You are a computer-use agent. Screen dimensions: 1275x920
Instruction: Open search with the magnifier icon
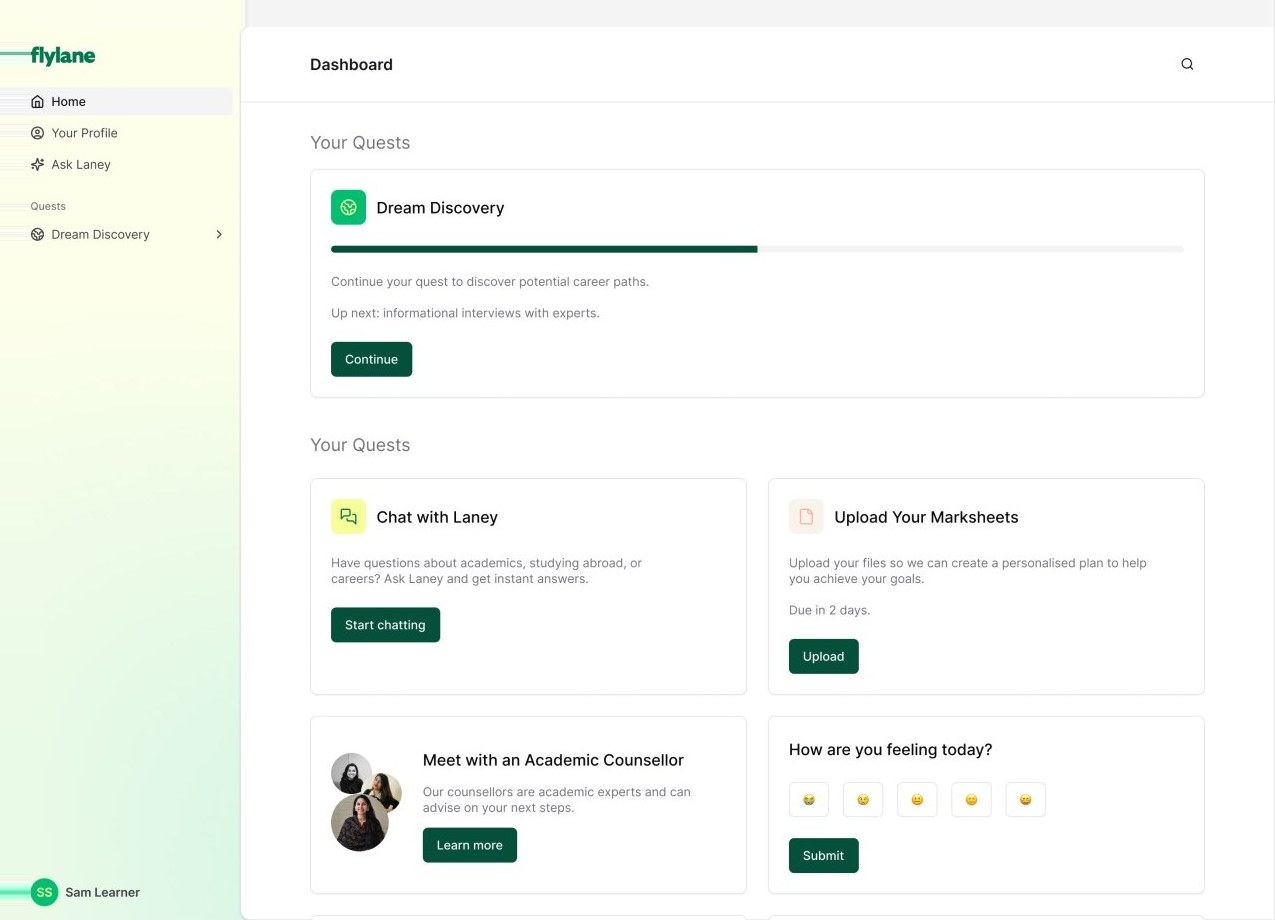1187,64
